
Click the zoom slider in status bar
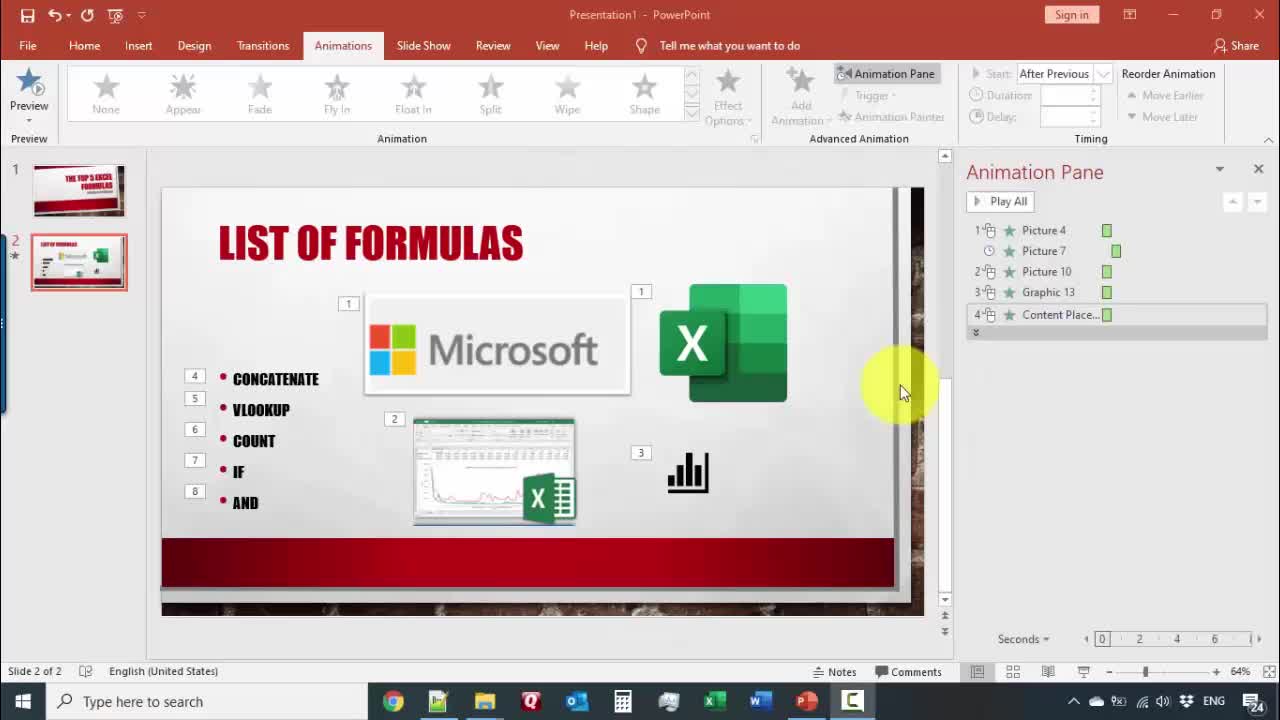[1145, 671]
